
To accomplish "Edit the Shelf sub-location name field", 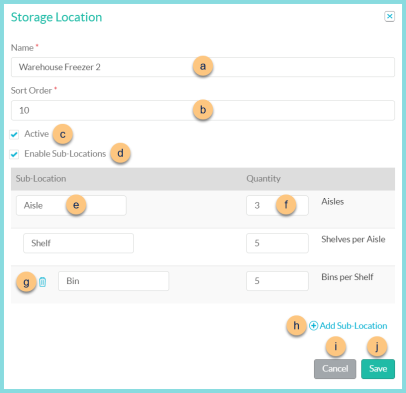I will [78, 243].
